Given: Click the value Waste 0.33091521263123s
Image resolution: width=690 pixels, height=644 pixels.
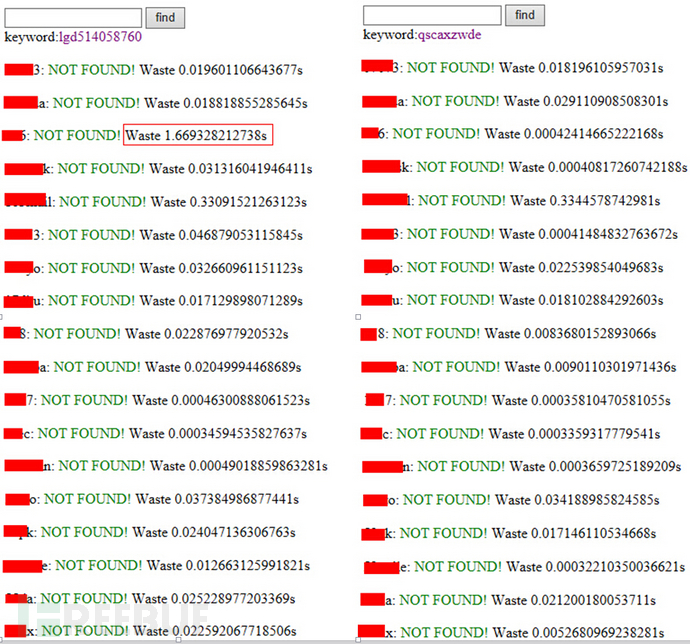Looking at the screenshot, I should pos(229,202).
